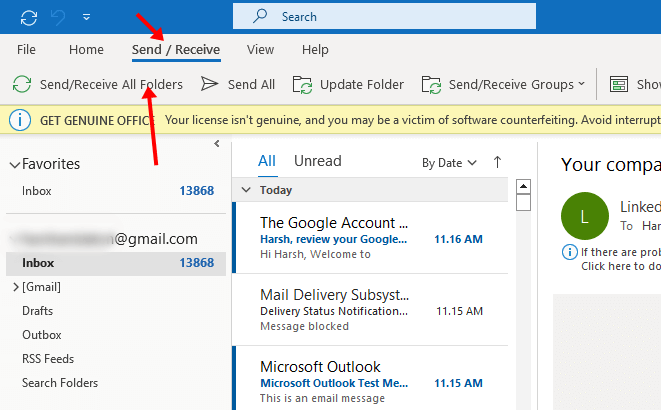Show Unread messages only
The height and width of the screenshot is (410, 661).
[317, 161]
